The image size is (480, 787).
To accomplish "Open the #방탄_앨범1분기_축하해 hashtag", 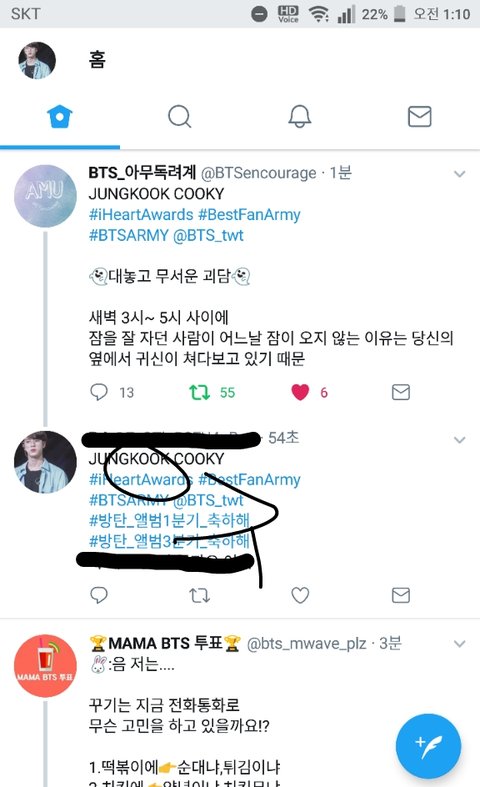I will pos(169,520).
